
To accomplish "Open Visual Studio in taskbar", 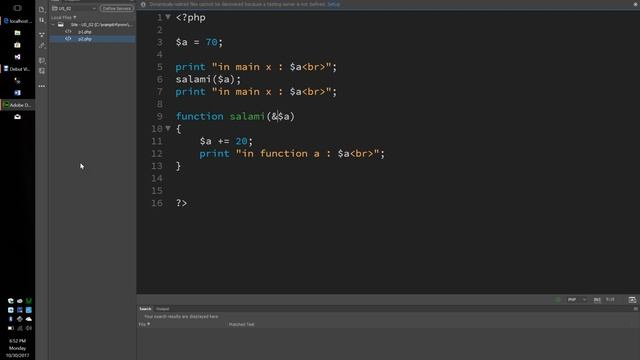I will pos(17,57).
